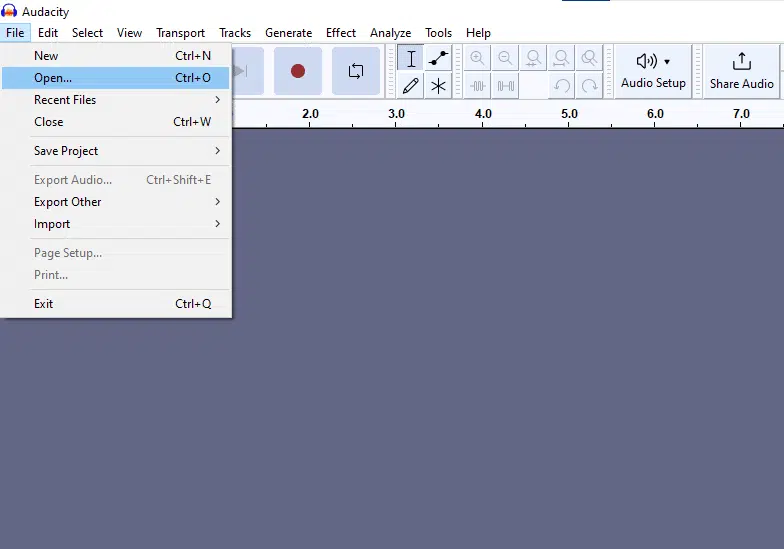Screen dimensions: 784x549
Task: Expand the Recent Files submenu
Action: (116, 100)
